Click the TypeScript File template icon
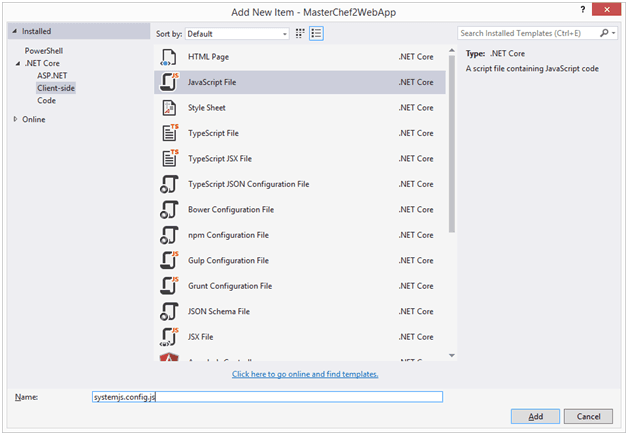This screenshot has width=628, height=435. pos(170,133)
